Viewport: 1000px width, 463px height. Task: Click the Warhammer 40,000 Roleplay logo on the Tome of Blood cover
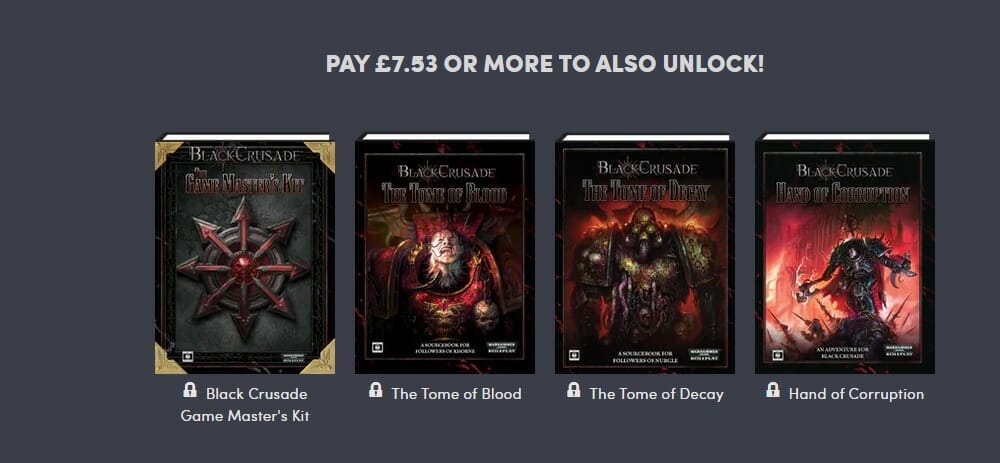click(x=503, y=348)
